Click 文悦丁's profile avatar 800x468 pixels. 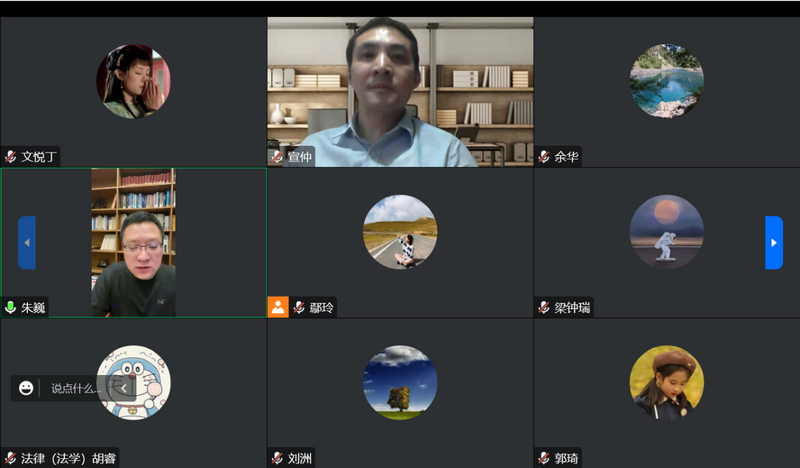tap(133, 81)
